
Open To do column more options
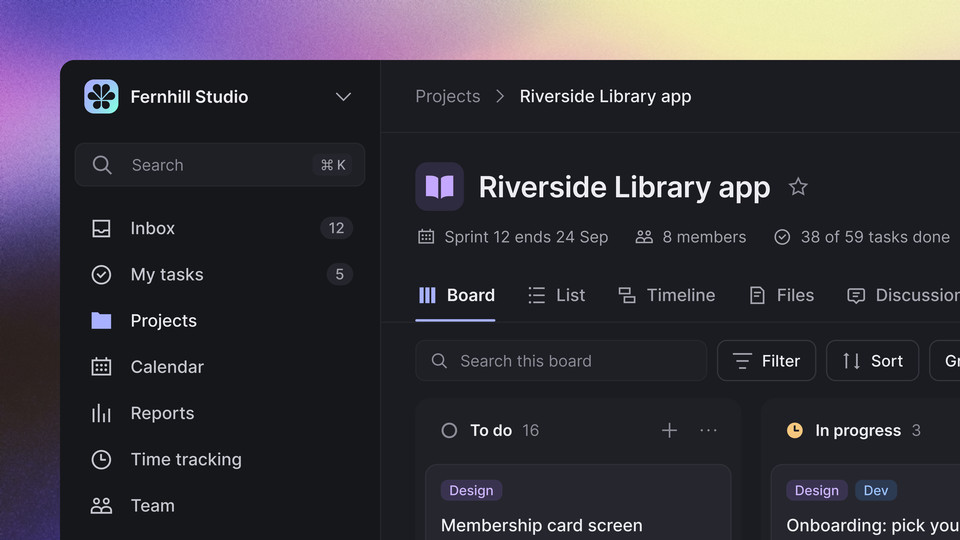coord(708,431)
